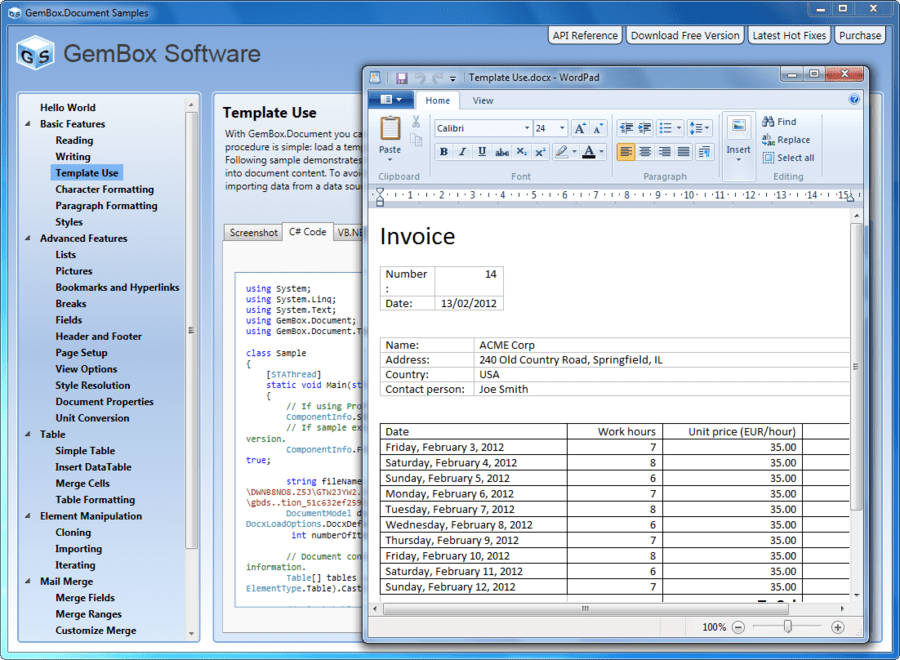The height and width of the screenshot is (660, 900).
Task: Toggle italic formatting in the Font group
Action: [461, 151]
